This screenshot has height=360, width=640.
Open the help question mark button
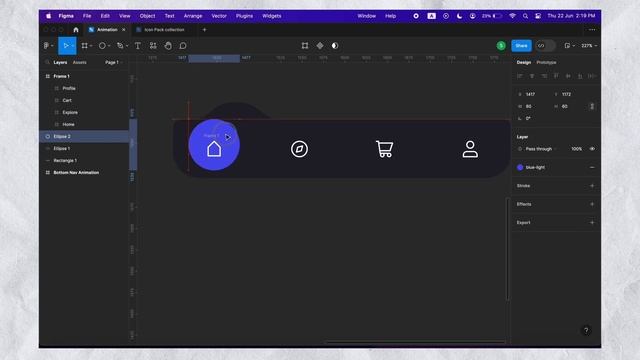pos(586,331)
